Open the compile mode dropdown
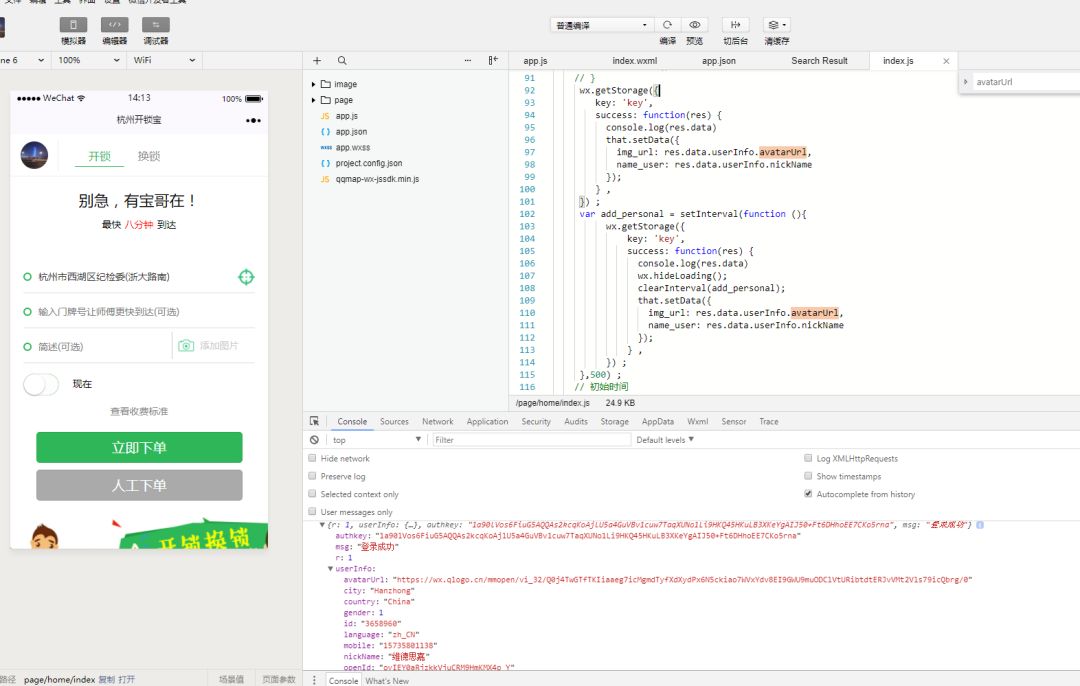This screenshot has height=686, width=1080. (601, 25)
